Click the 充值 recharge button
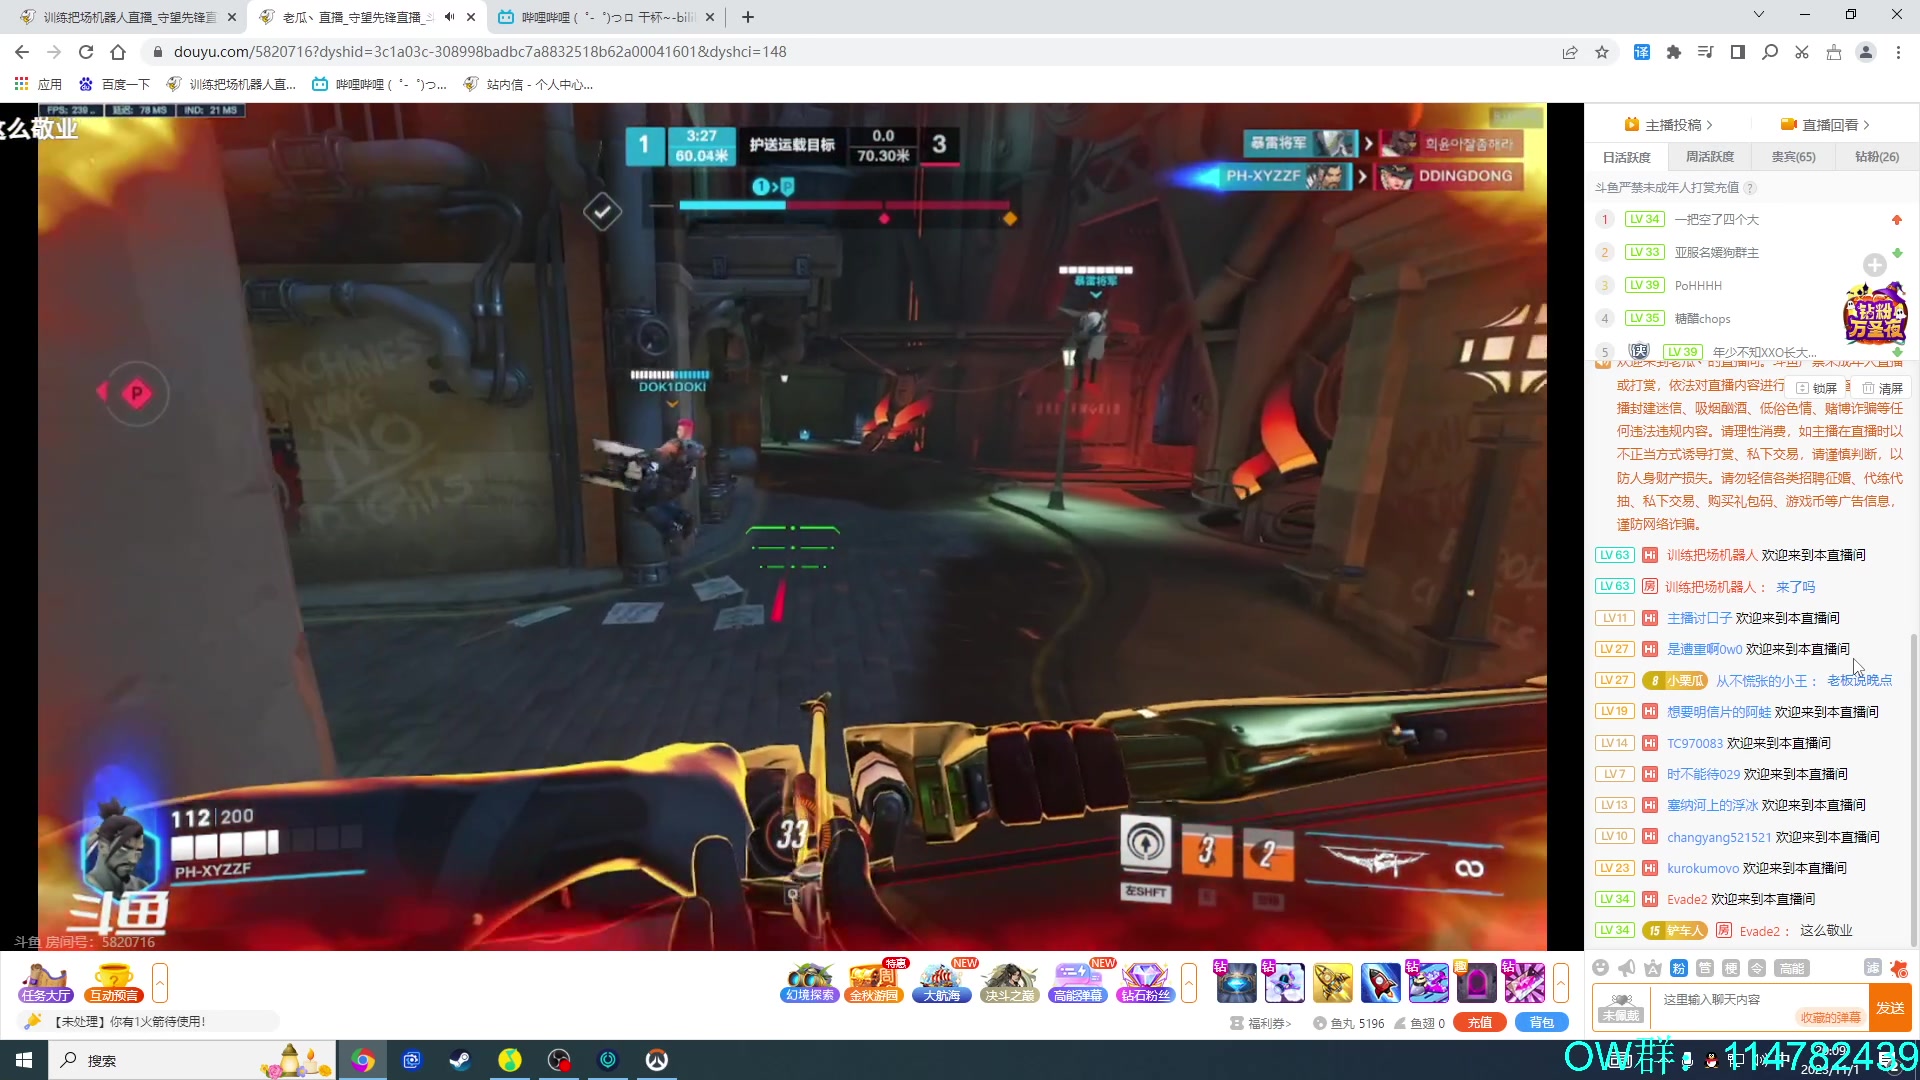This screenshot has height=1080, width=1920. coord(1480,1023)
